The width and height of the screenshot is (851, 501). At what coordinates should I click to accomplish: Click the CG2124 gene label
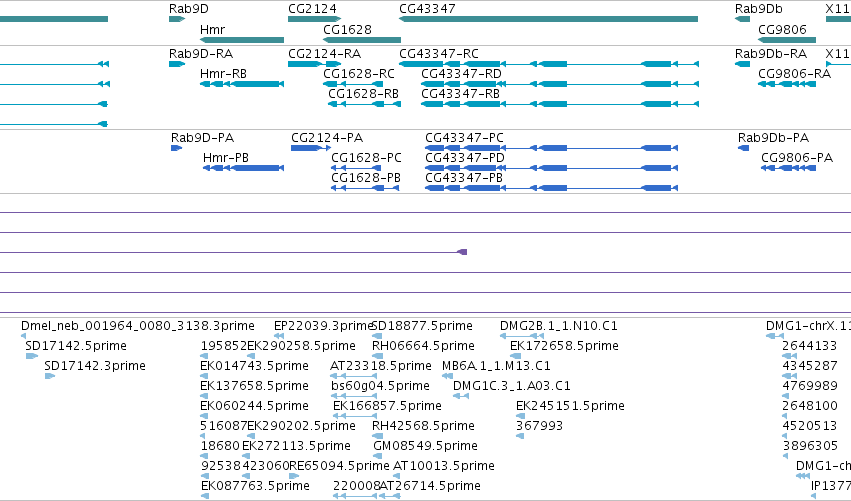(312, 9)
